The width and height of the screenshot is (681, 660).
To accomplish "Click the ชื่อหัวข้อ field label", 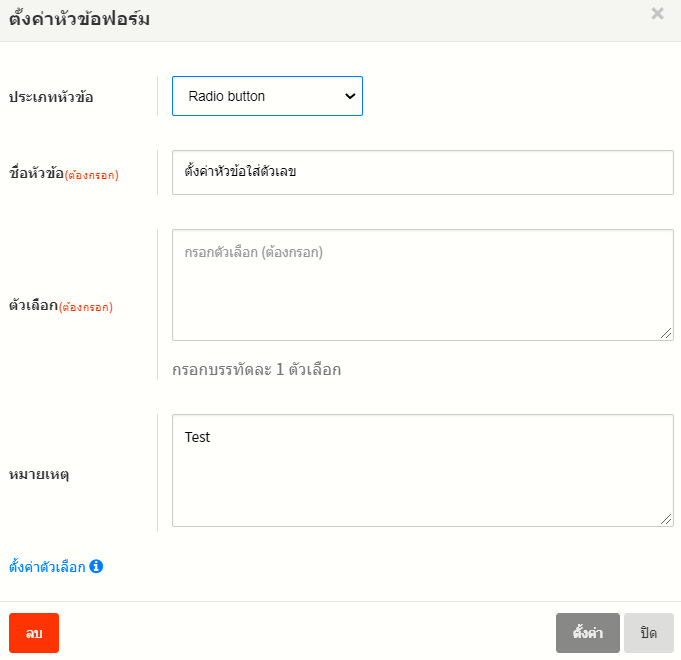I will coord(36,174).
